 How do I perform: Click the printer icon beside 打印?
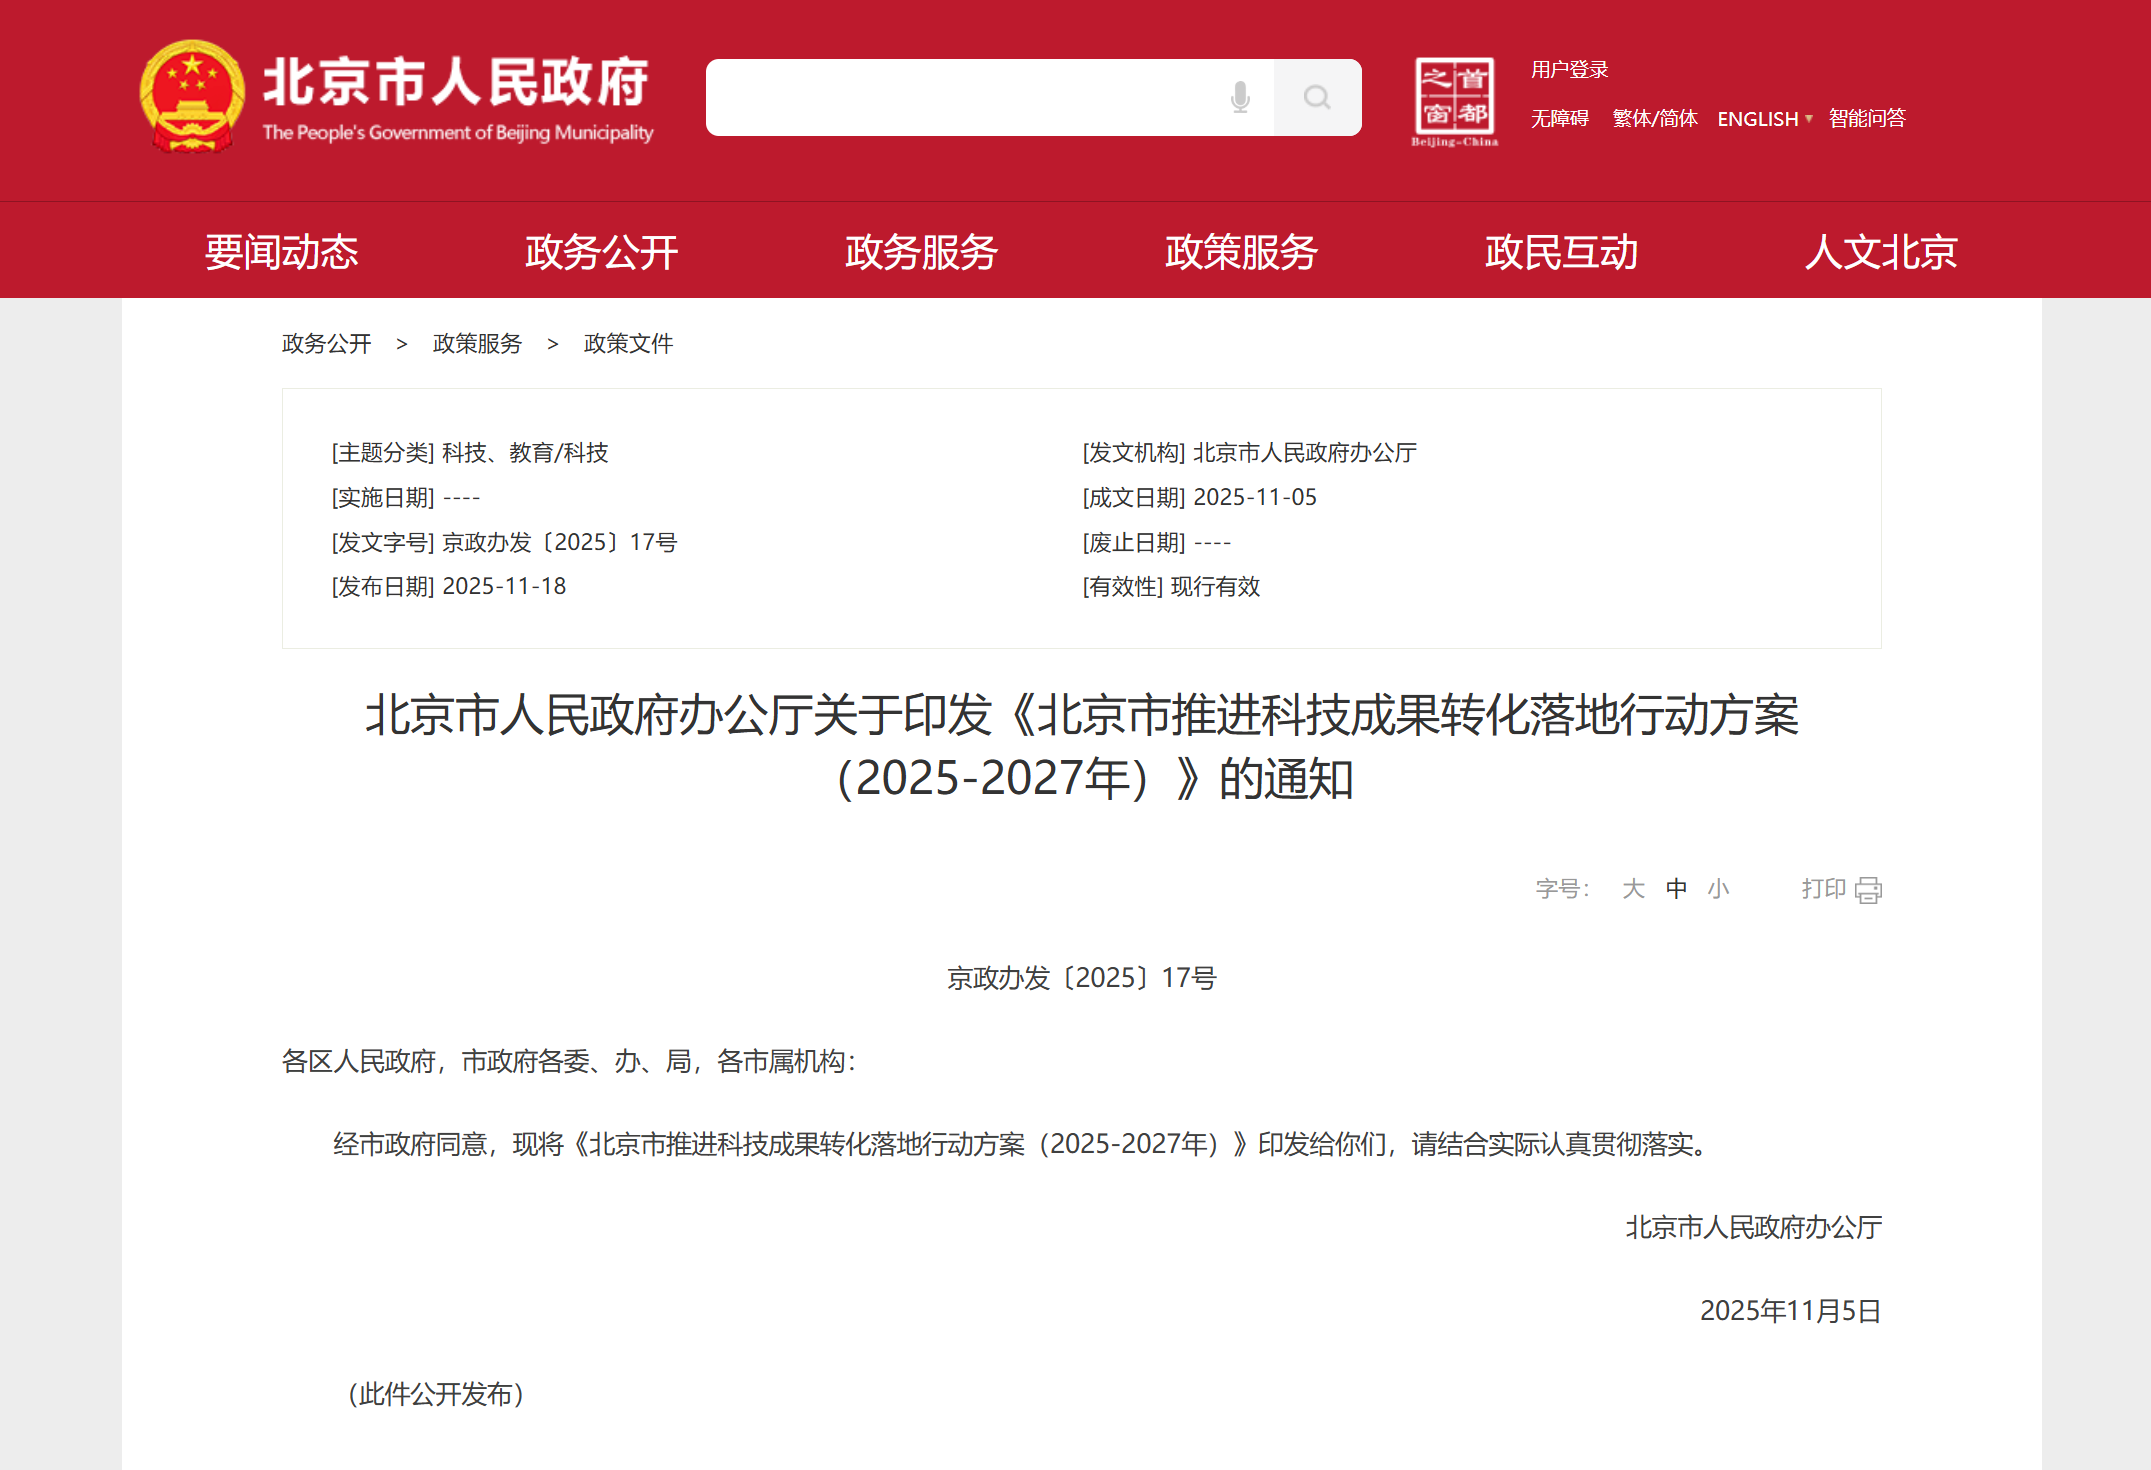(x=1868, y=890)
